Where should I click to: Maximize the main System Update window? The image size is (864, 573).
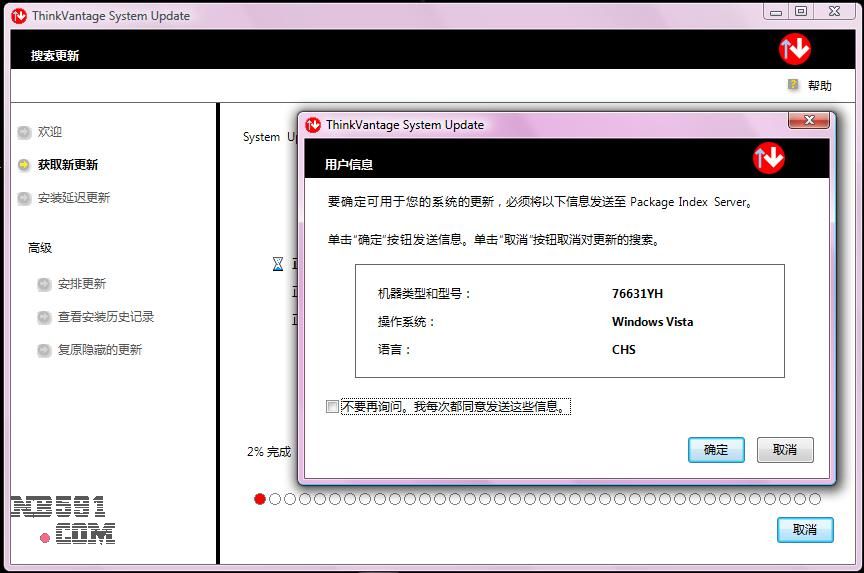[801, 12]
